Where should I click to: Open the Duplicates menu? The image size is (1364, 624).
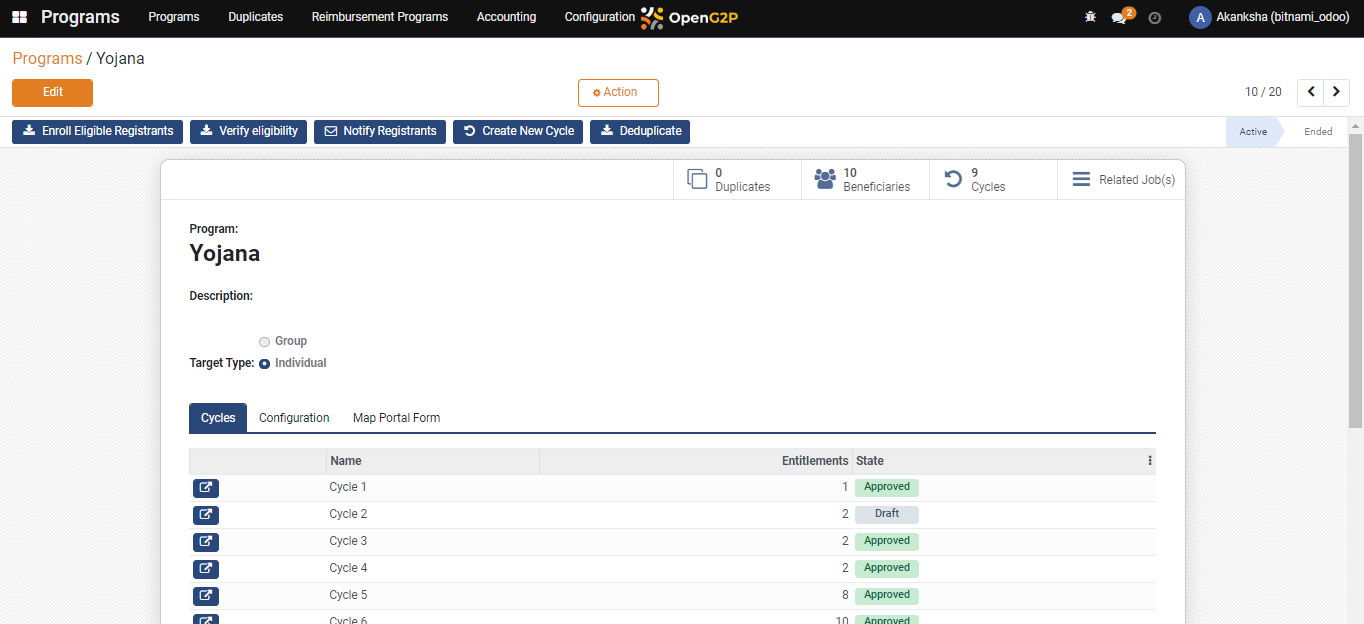click(x=255, y=17)
